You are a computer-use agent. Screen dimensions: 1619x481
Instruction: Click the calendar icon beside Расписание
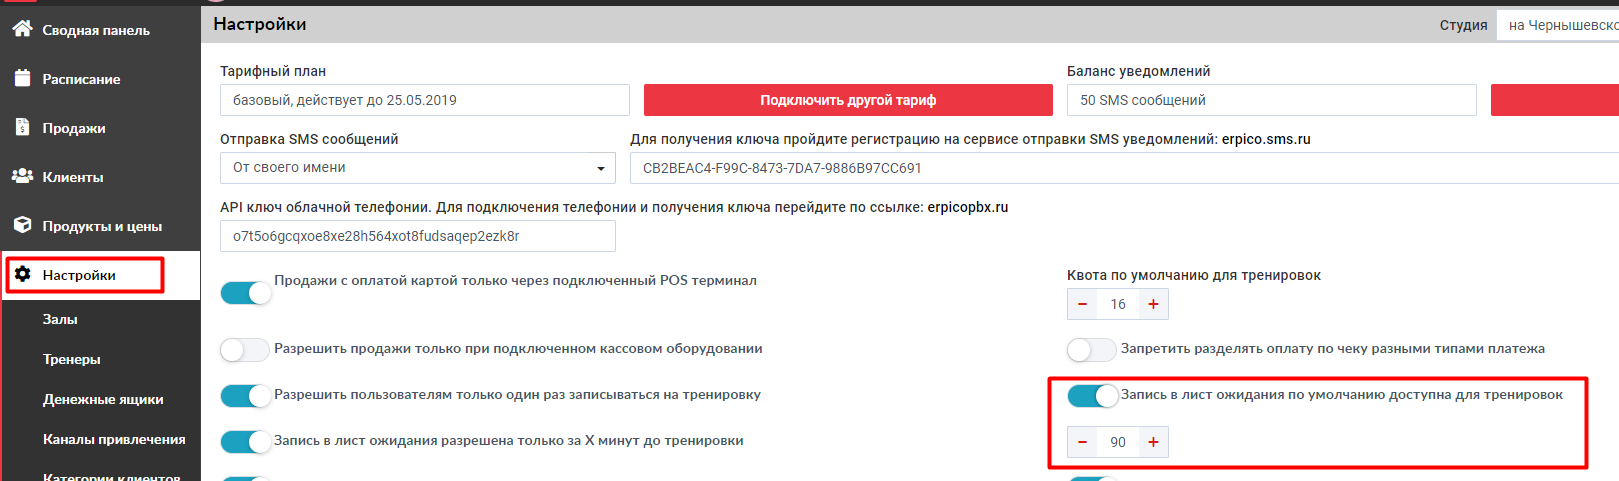(x=22, y=78)
